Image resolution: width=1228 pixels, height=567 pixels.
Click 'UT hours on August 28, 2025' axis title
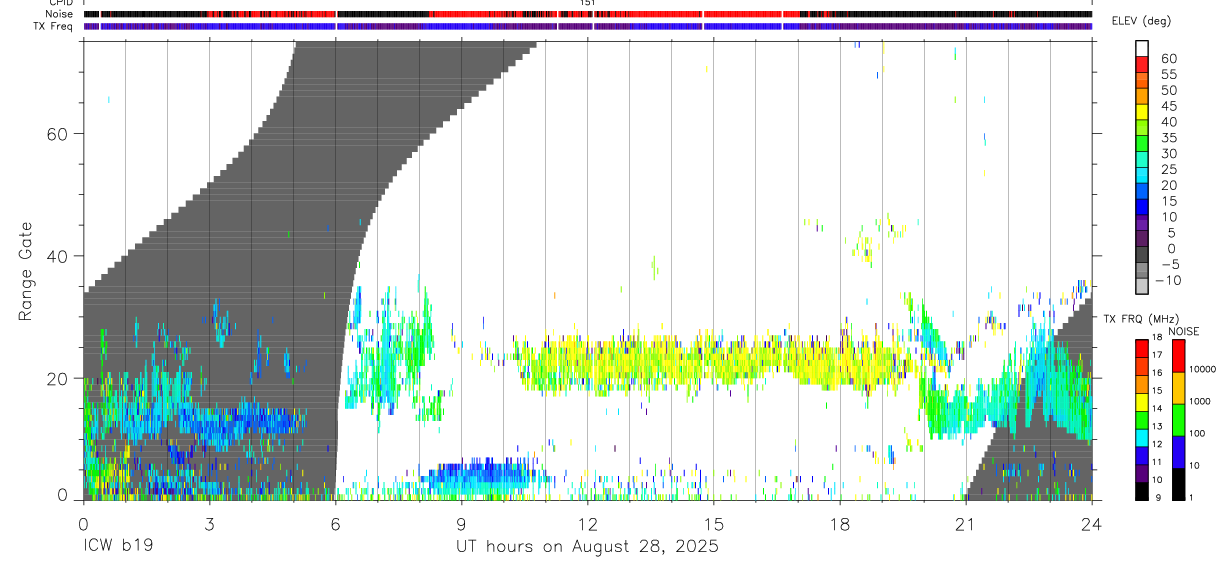588,547
